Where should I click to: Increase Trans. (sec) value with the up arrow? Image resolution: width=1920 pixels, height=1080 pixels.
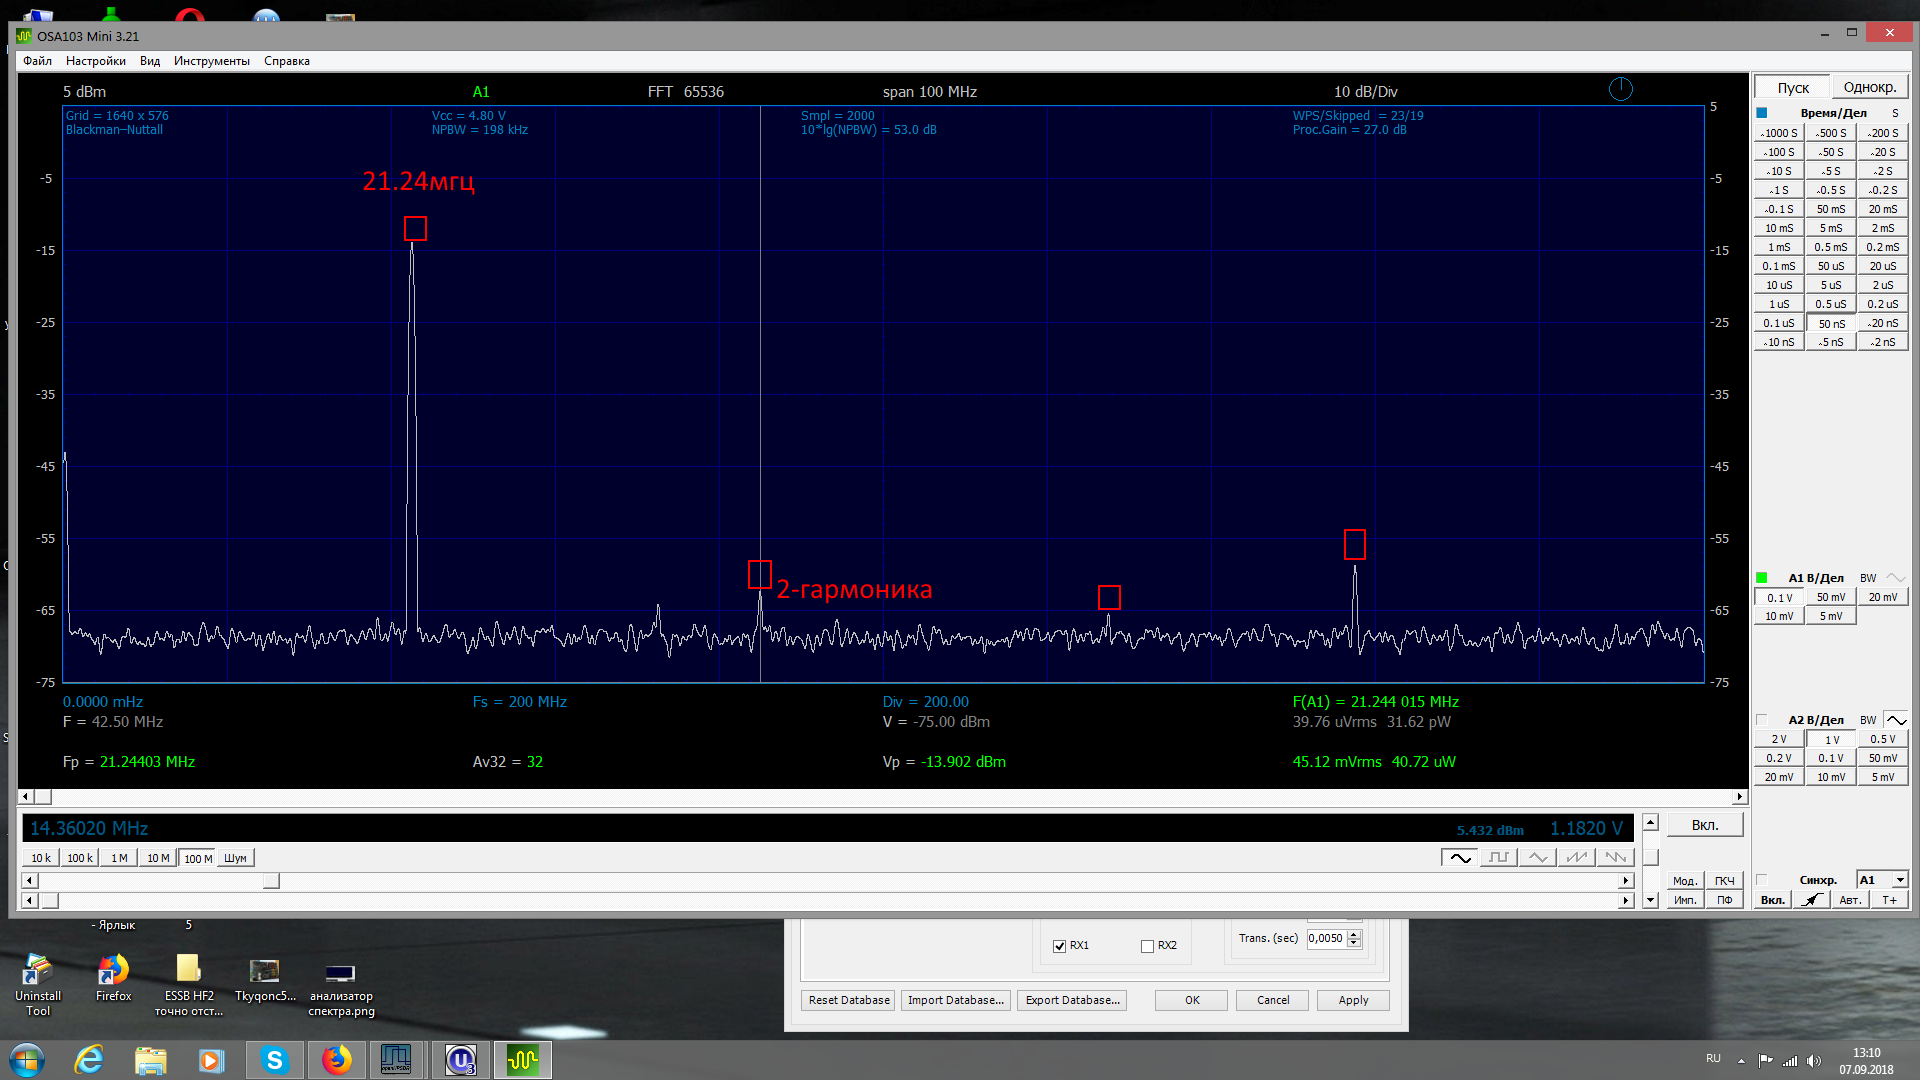pos(1354,934)
